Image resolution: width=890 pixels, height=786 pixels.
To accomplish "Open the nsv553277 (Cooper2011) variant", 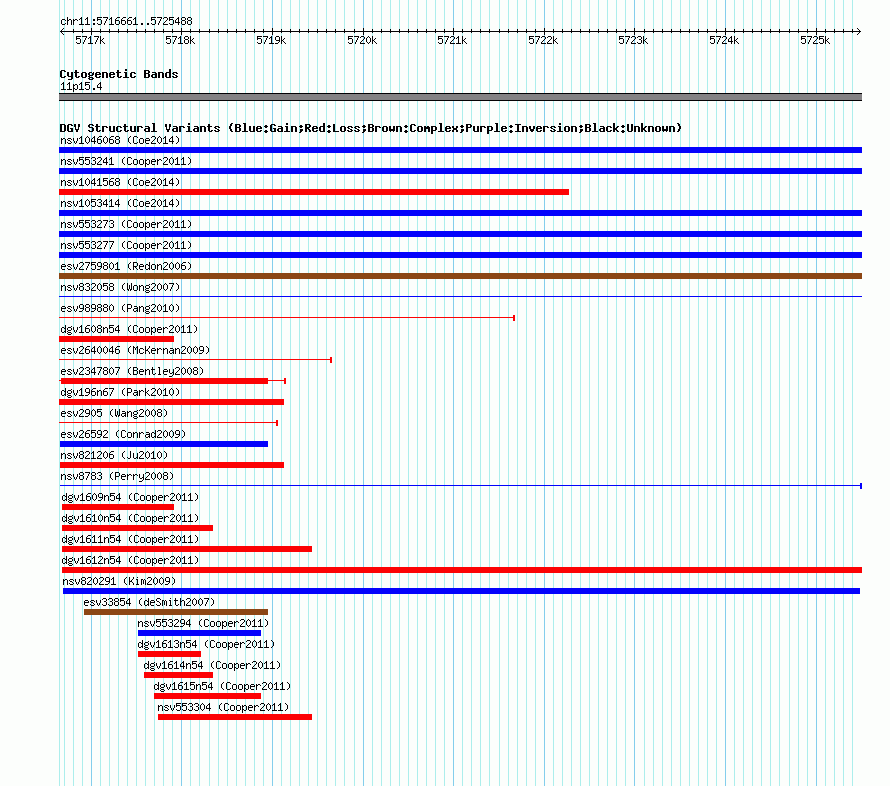I will point(126,245).
